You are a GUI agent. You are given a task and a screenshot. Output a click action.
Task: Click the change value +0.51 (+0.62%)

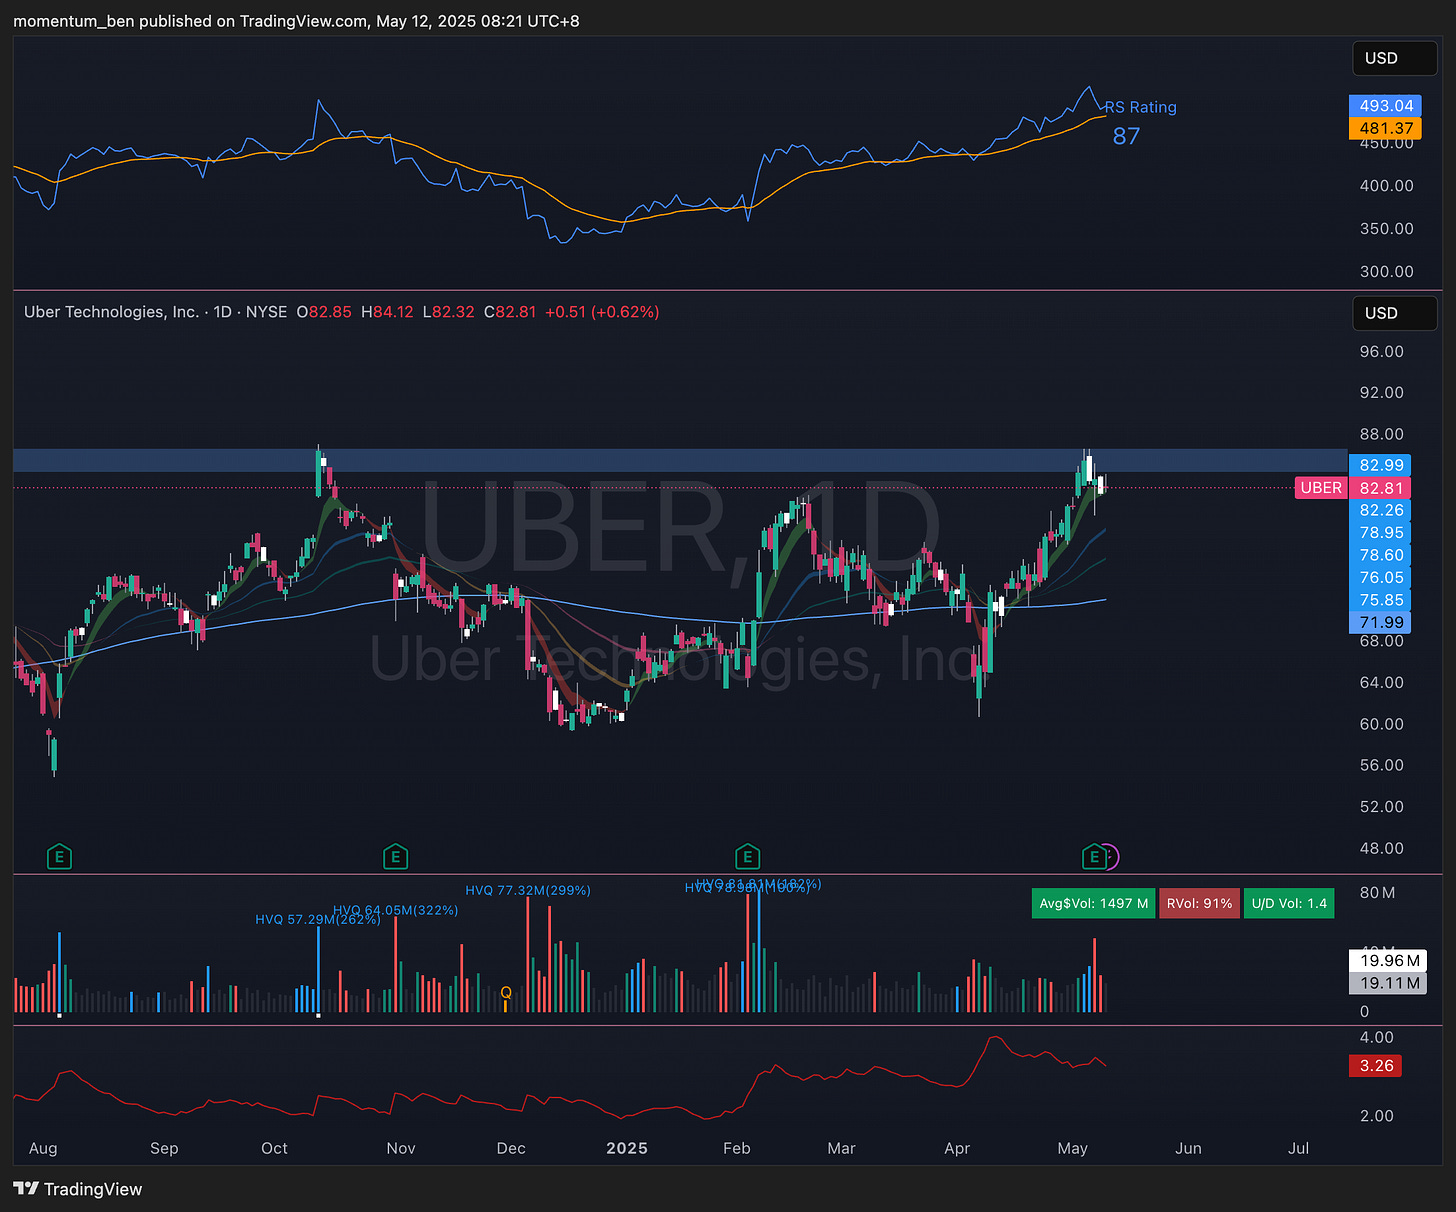(x=602, y=312)
